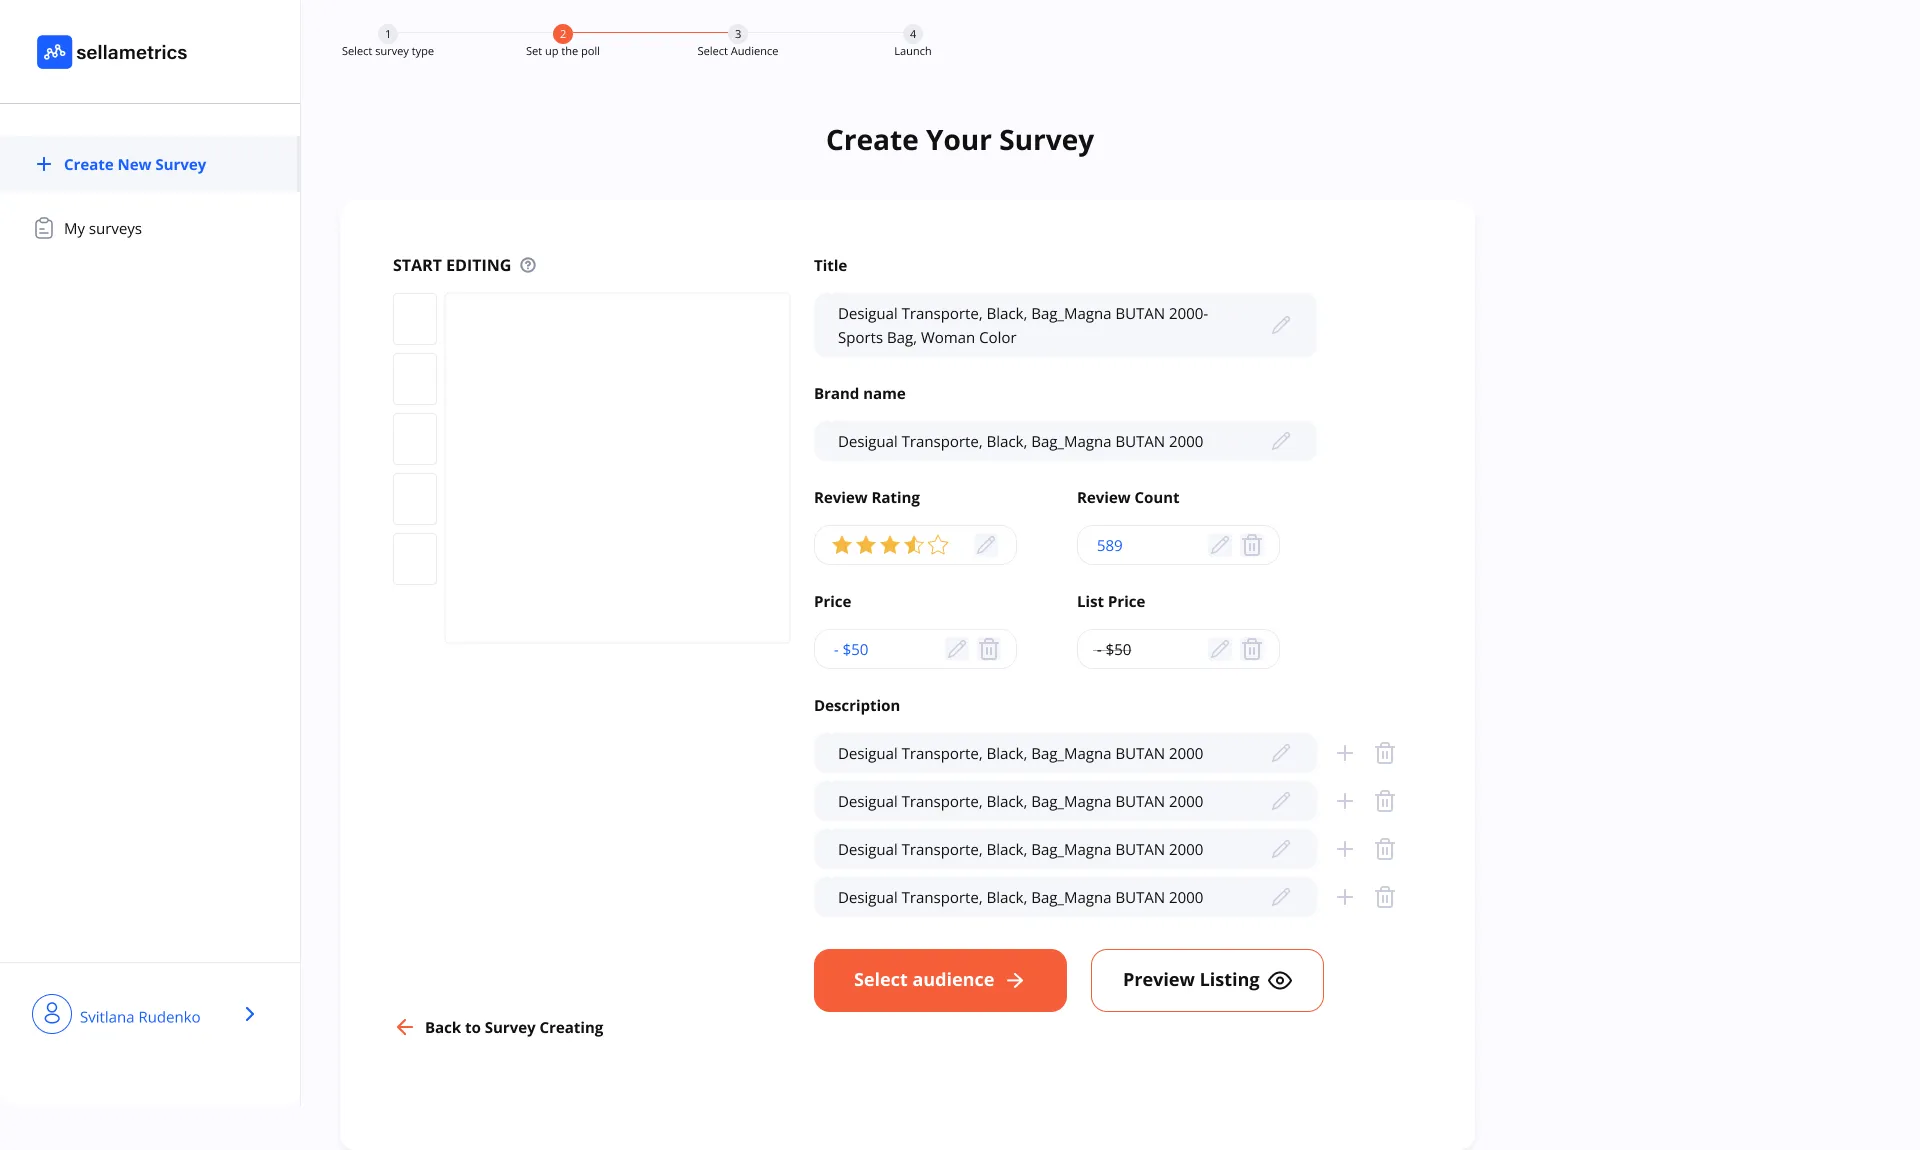Click the first rating star
Screen dimensions: 1920x1150
pyautogui.click(x=842, y=545)
